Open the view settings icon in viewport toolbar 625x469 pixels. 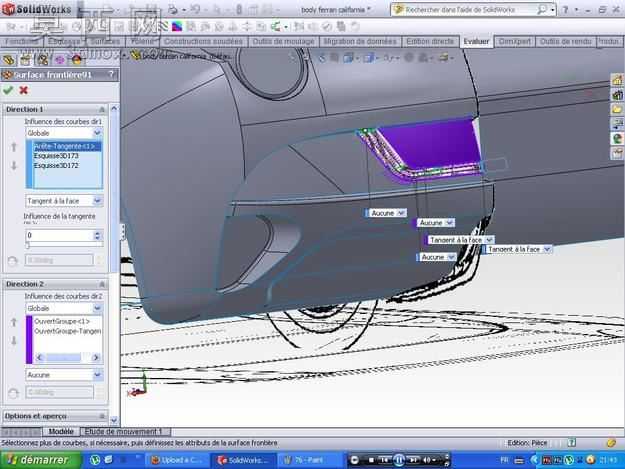(x=444, y=58)
